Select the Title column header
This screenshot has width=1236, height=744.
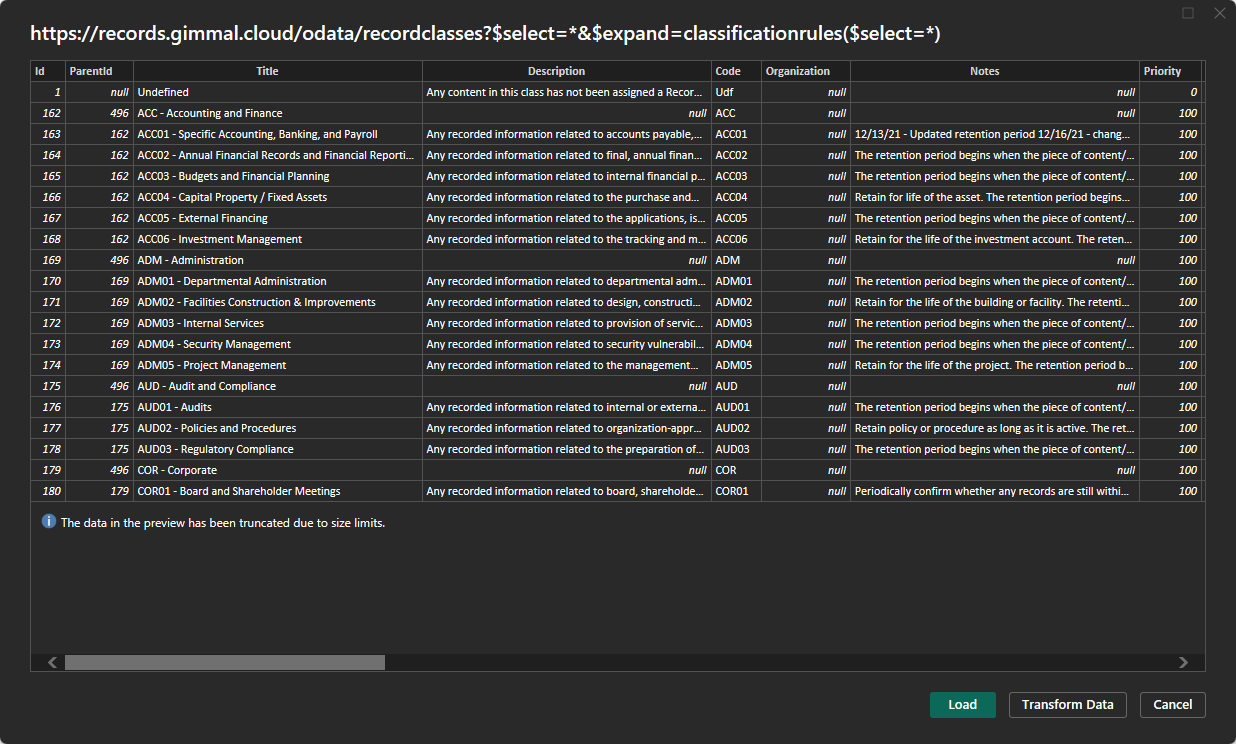(267, 71)
